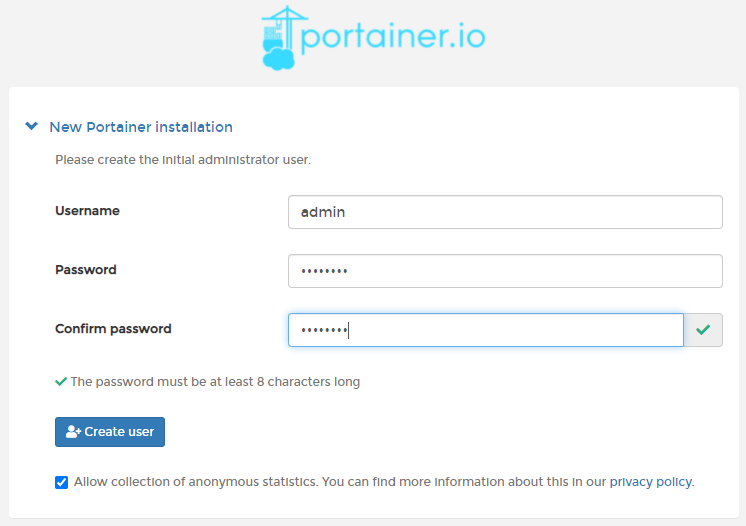Click the password length requirement message
Image resolution: width=746 pixels, height=526 pixels.
215,382
